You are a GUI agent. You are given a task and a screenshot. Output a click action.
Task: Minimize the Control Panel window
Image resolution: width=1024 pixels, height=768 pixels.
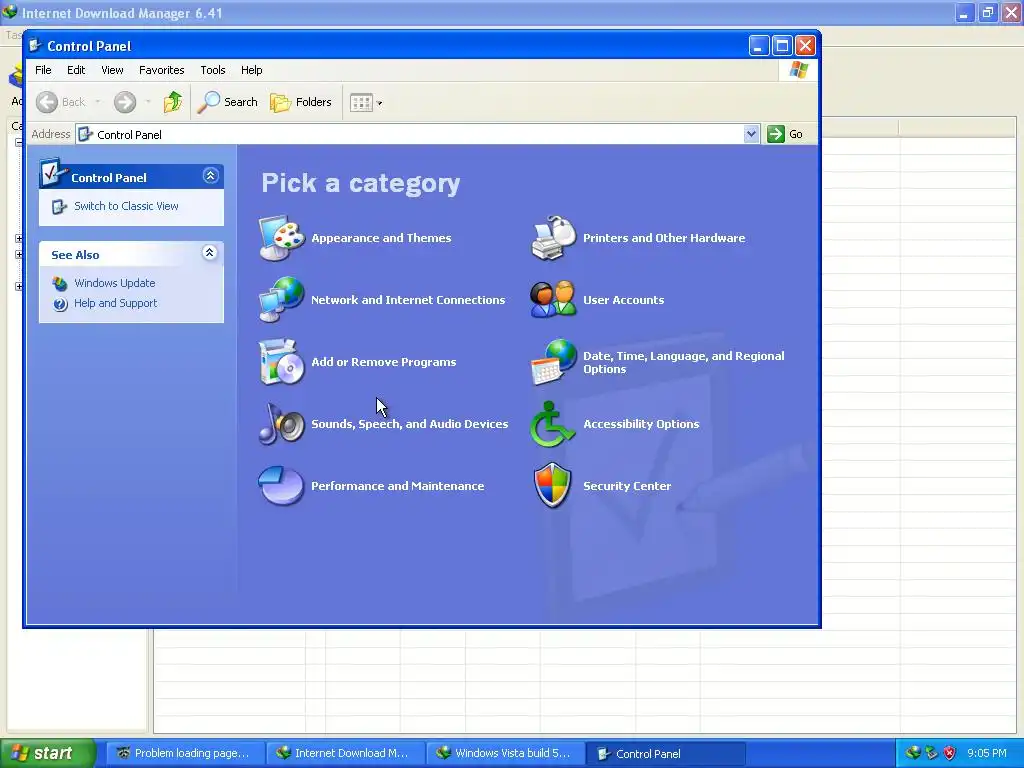[758, 46]
